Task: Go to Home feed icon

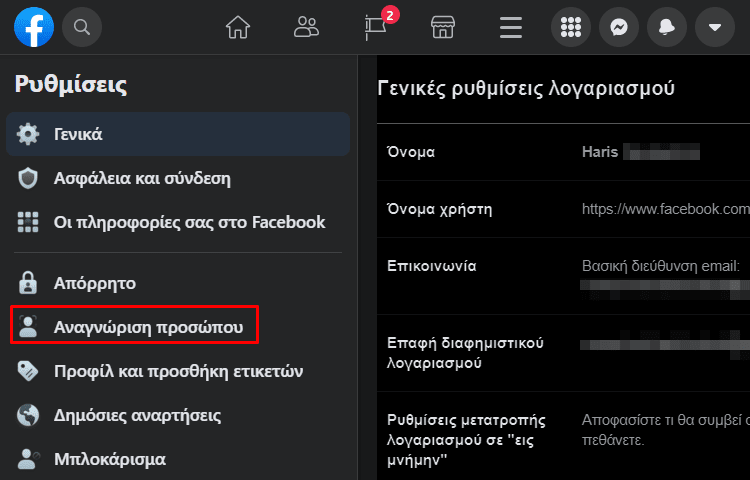Action: coord(238,27)
